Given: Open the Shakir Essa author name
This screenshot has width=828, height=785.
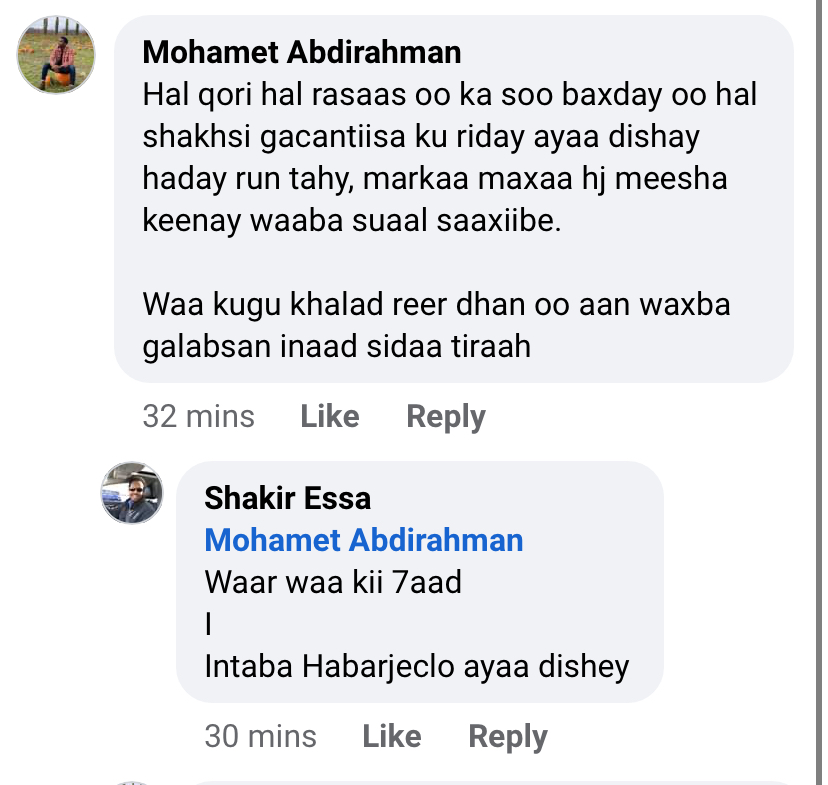Looking at the screenshot, I should point(287,497).
